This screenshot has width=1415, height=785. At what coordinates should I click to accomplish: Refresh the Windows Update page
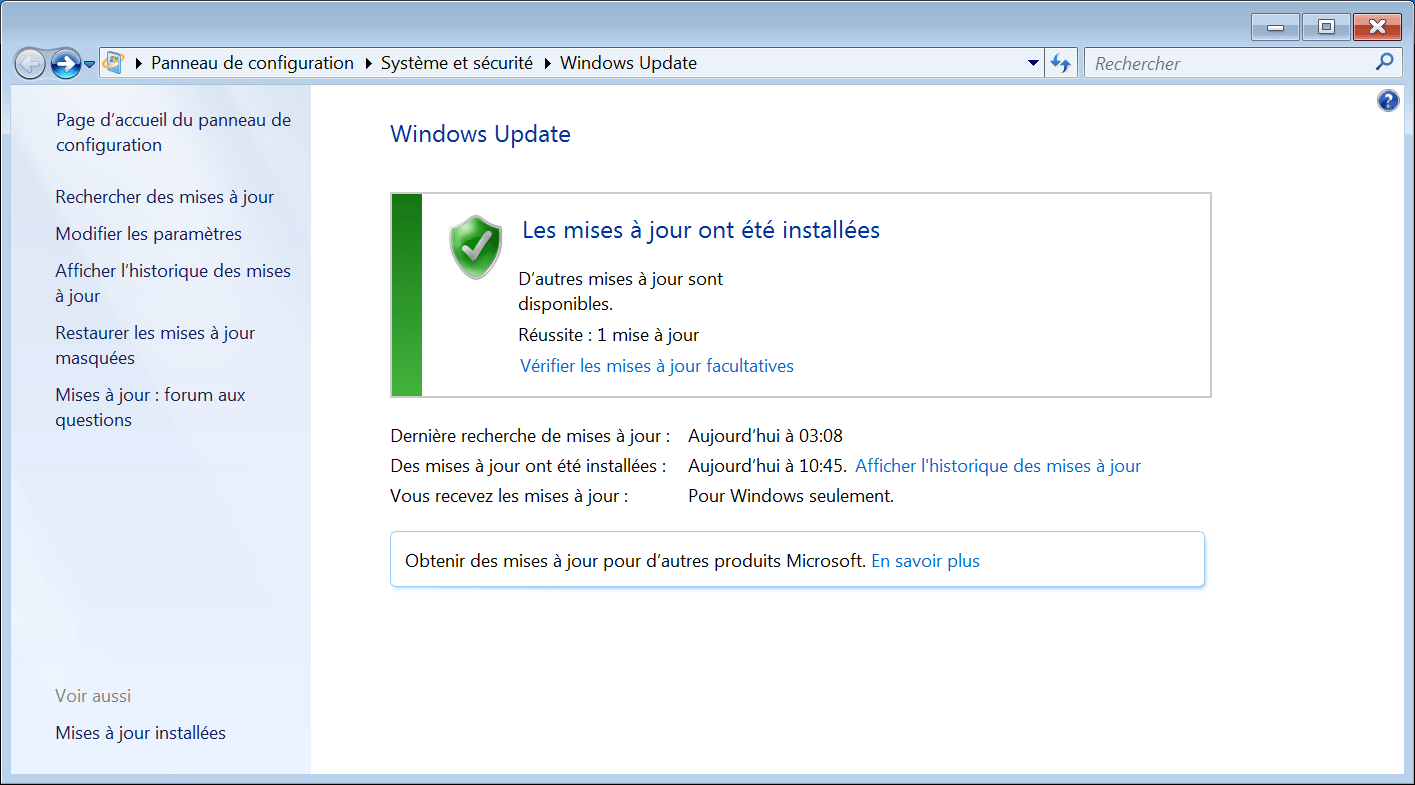point(1060,63)
